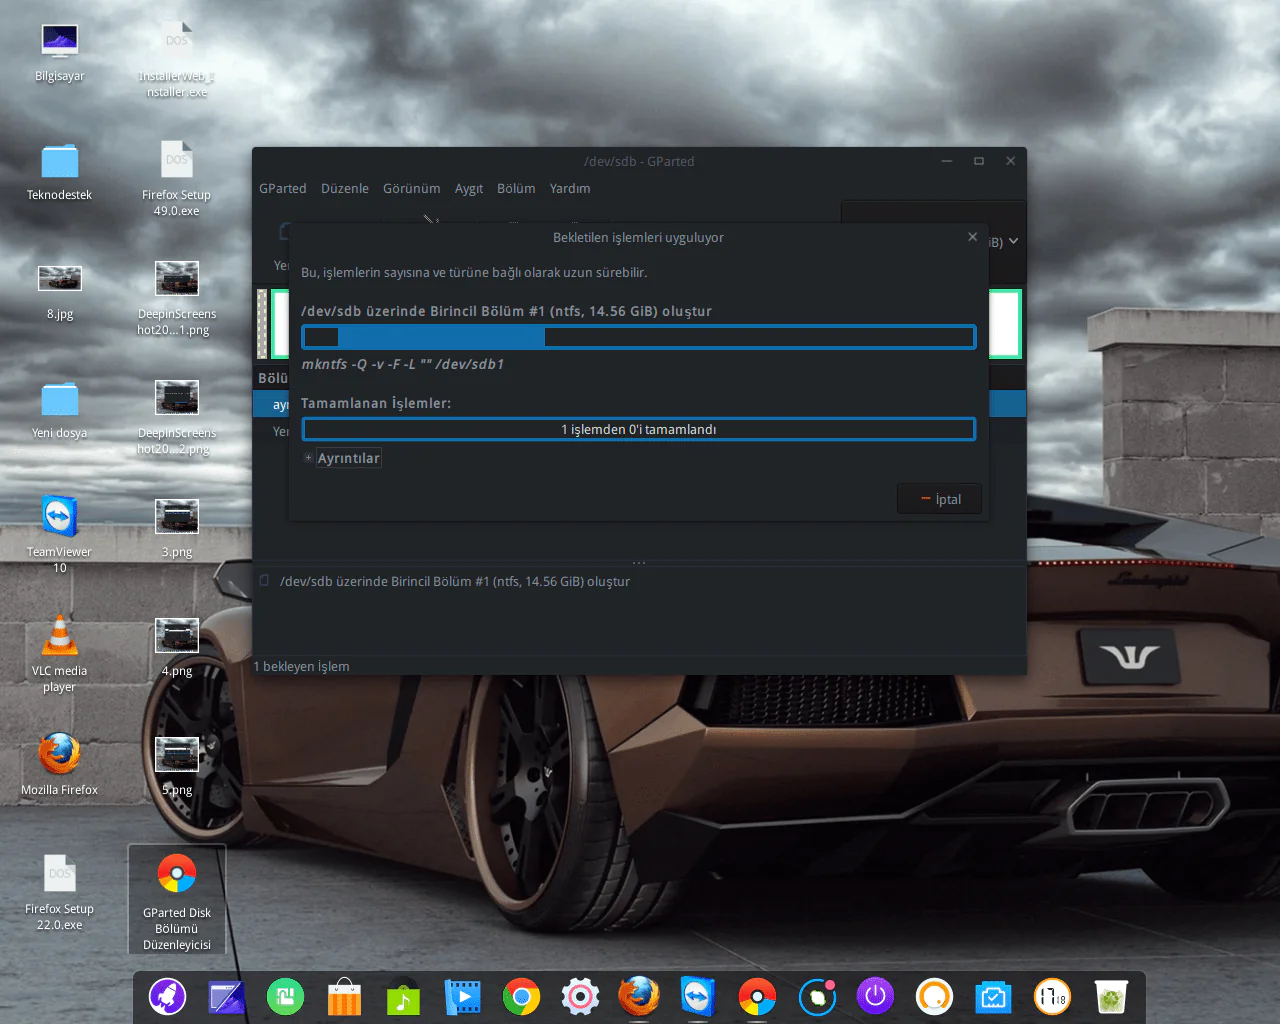Open the Görünüm menu
The width and height of the screenshot is (1280, 1024).
point(411,188)
